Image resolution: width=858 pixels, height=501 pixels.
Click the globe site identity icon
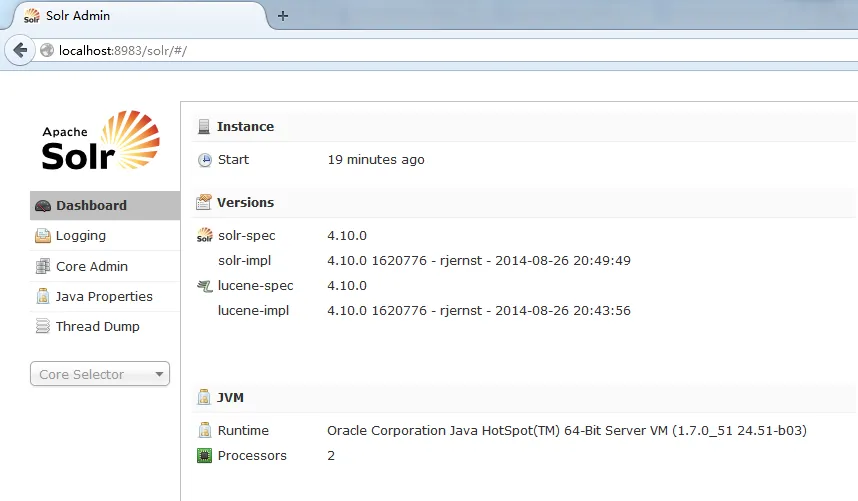[x=47, y=50]
